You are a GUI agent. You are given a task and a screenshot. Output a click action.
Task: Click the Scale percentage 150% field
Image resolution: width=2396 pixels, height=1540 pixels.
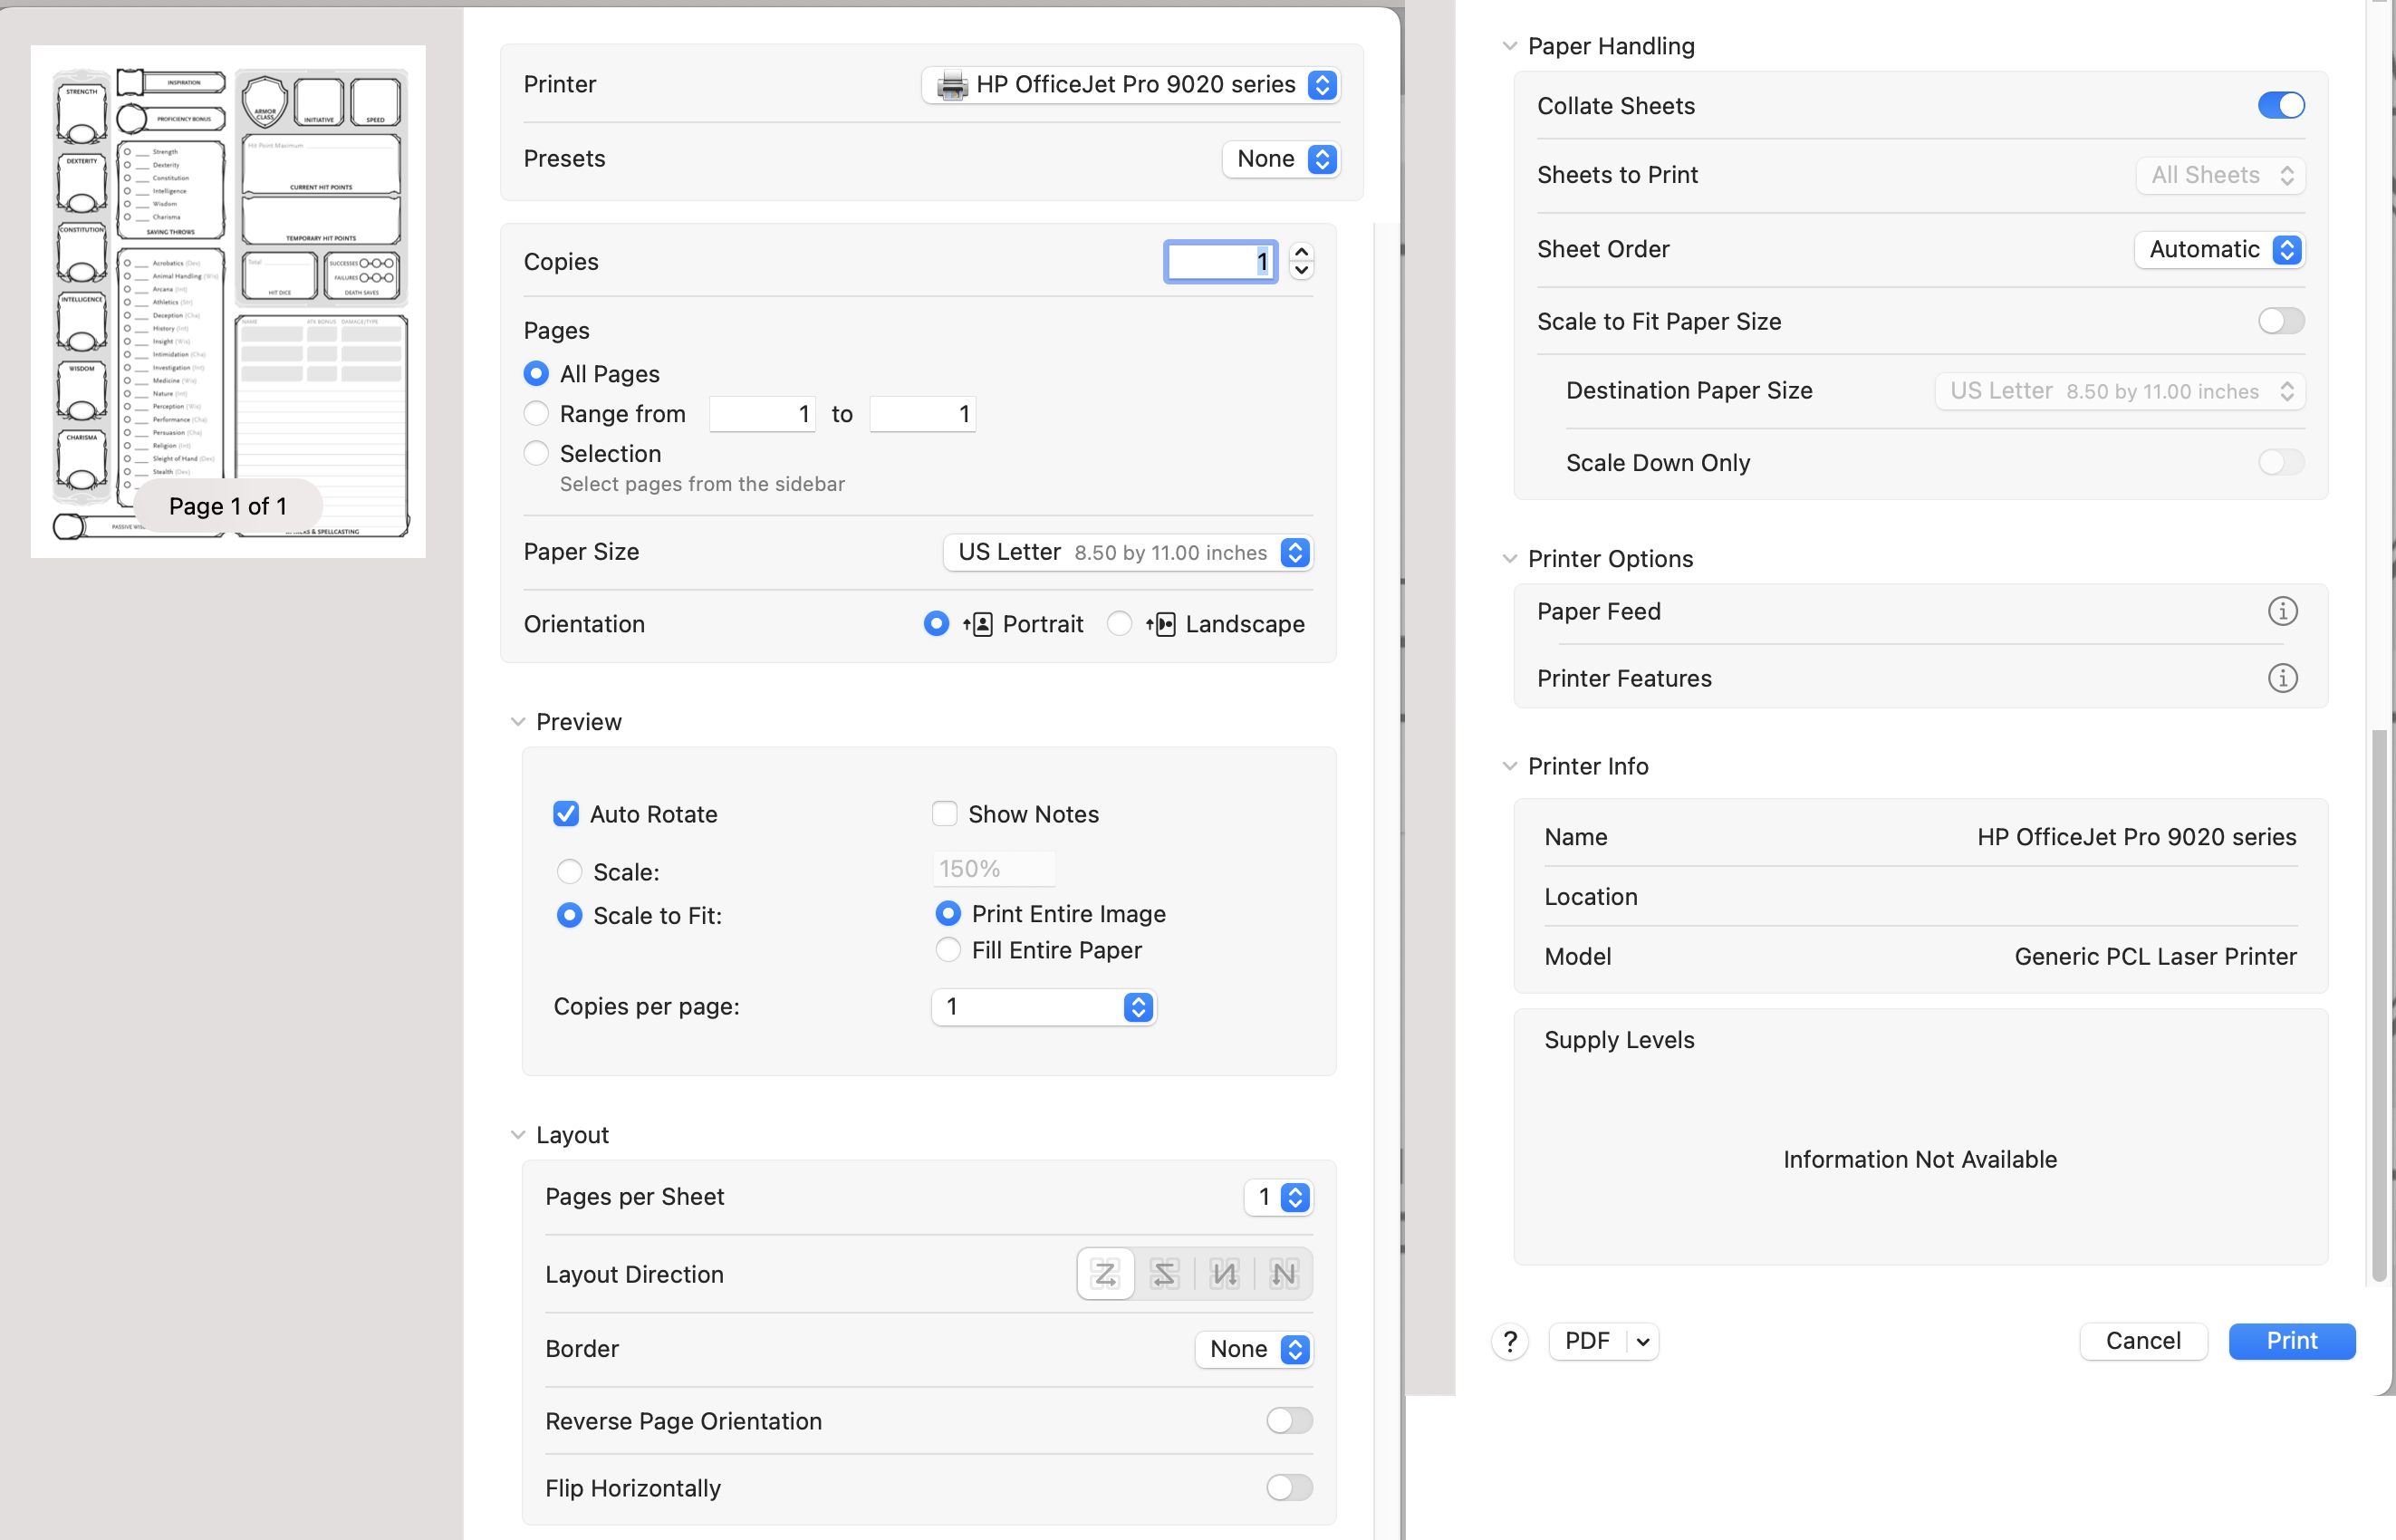[993, 869]
